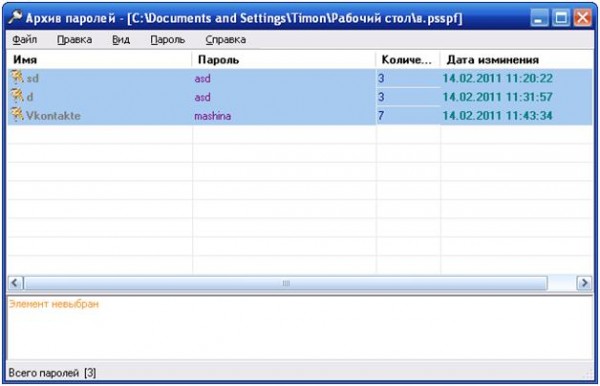Screen dimensions: 600x386
Task: Click the date 14.02.2011 11:31:57
Action: pos(497,97)
